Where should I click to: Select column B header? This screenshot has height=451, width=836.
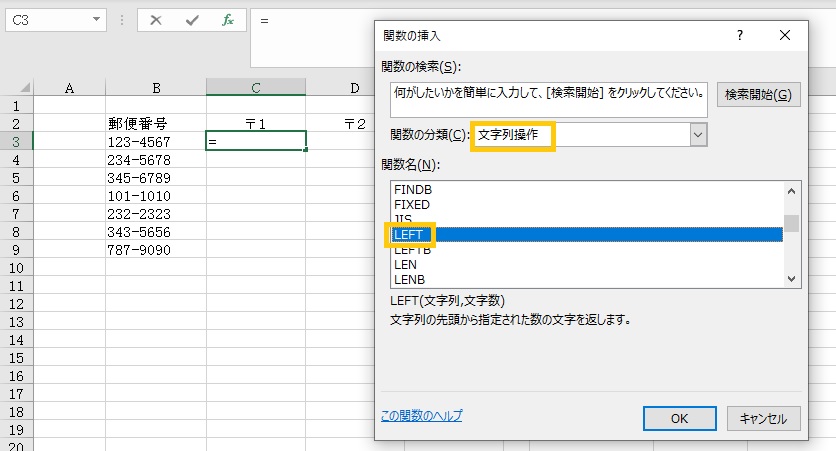157,88
